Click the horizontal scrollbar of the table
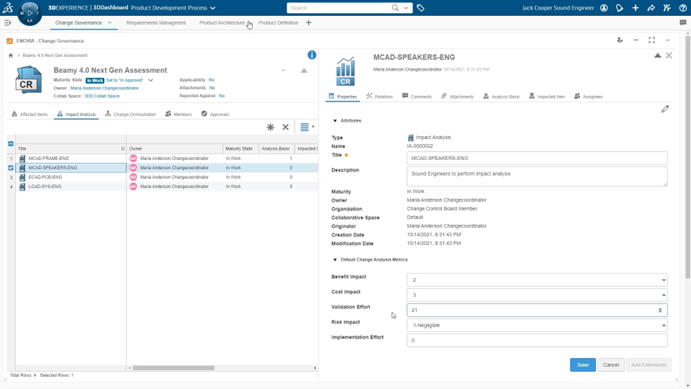 click(x=174, y=368)
